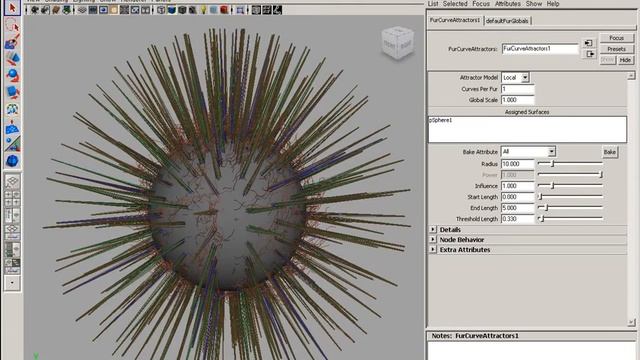
Task: Expand the Details section
Action: point(433,230)
